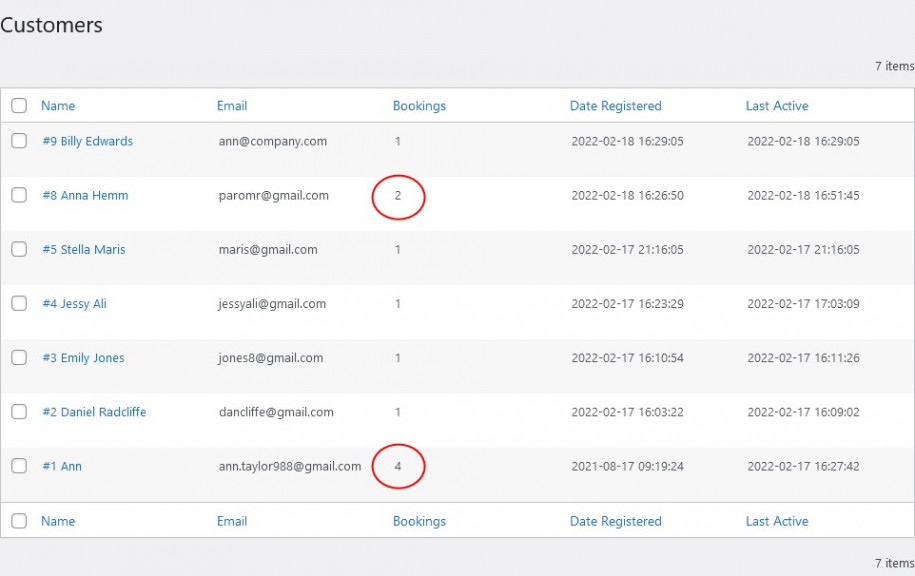Check the box next to #1 Ann

[18, 465]
